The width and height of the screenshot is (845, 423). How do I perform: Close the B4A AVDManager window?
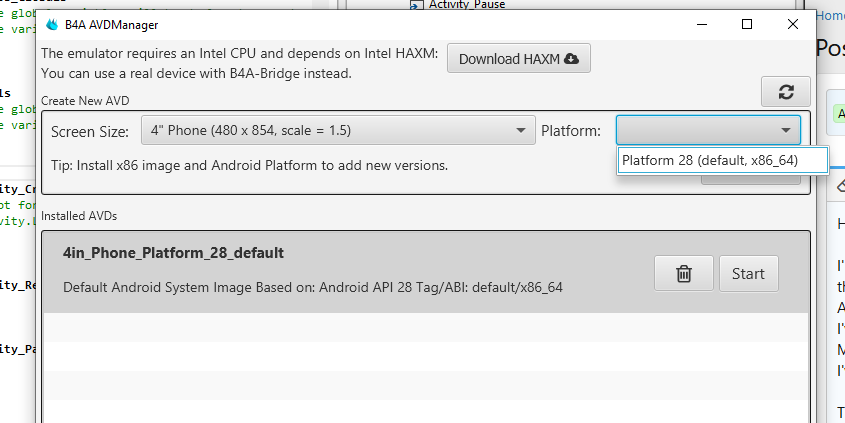(x=792, y=24)
